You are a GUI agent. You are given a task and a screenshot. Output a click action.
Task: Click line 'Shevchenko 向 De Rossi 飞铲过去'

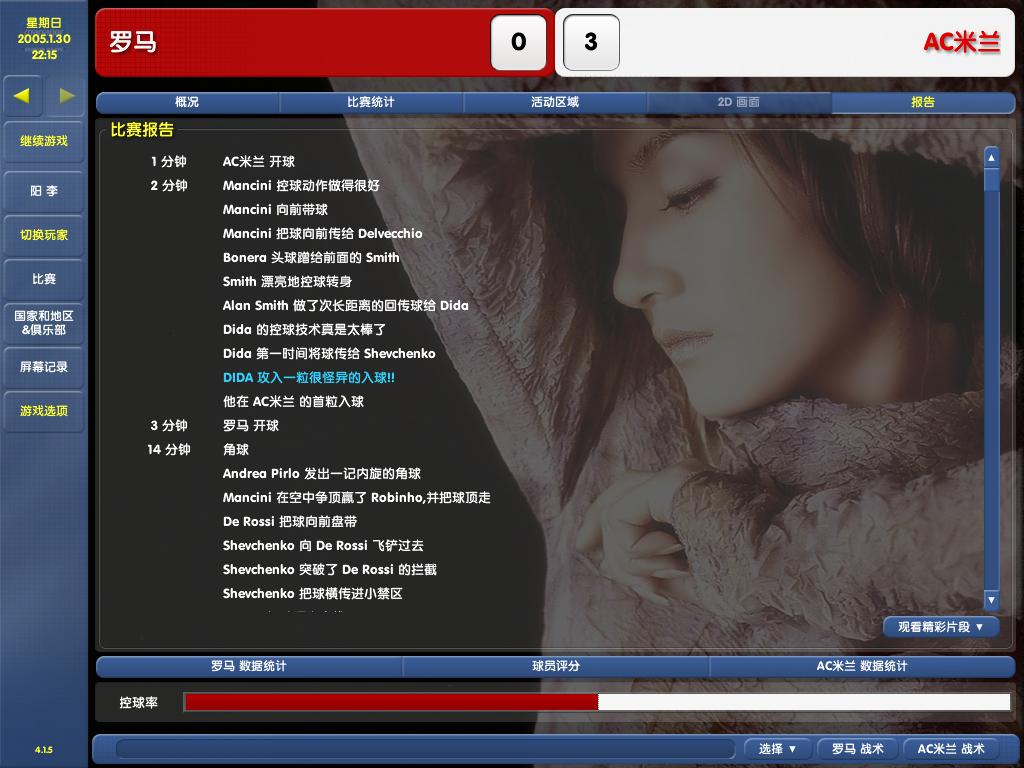(x=323, y=546)
